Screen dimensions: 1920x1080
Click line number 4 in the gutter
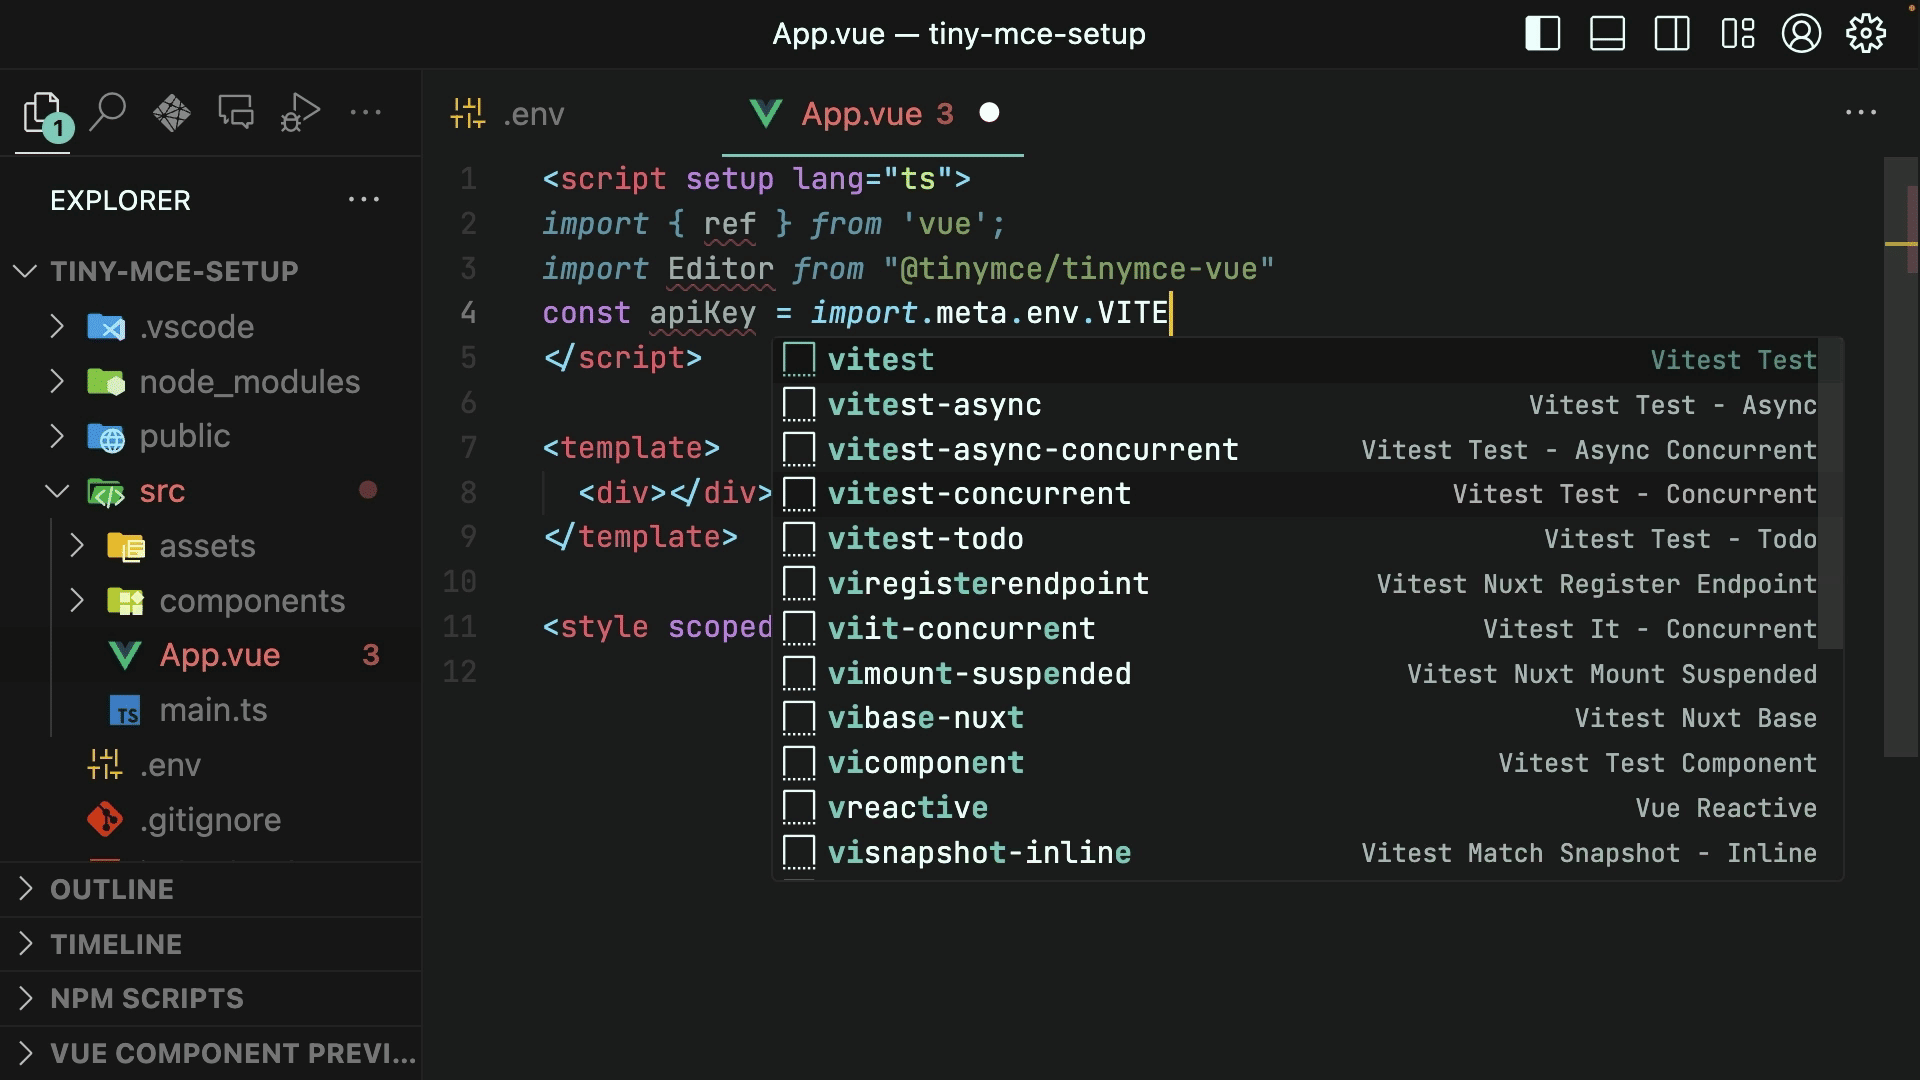pos(468,313)
